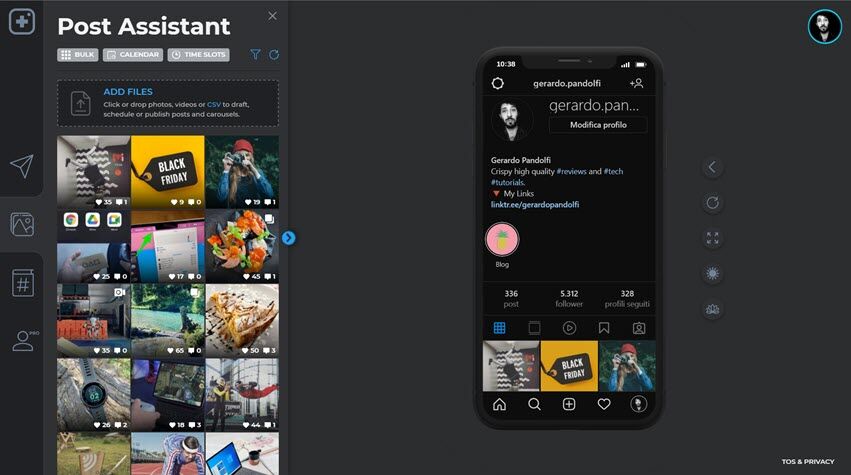This screenshot has width=851, height=475.
Task: Click the ADD FILES upload area
Action: coord(168,103)
